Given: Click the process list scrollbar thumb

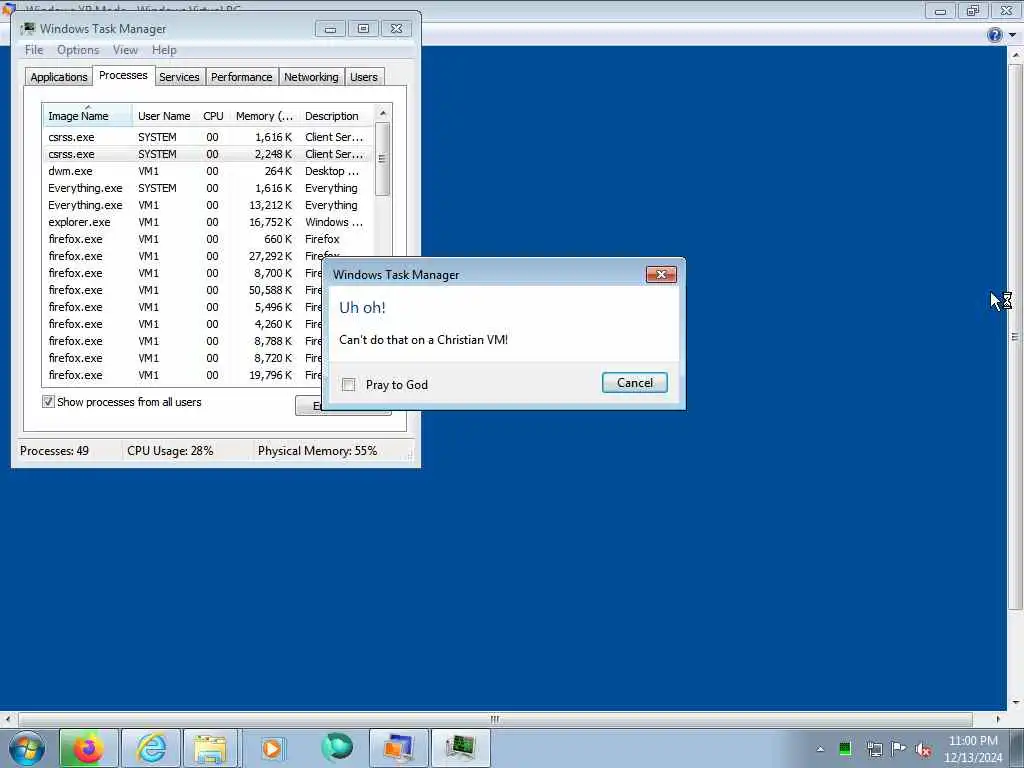Looking at the screenshot, I should click(x=383, y=159).
